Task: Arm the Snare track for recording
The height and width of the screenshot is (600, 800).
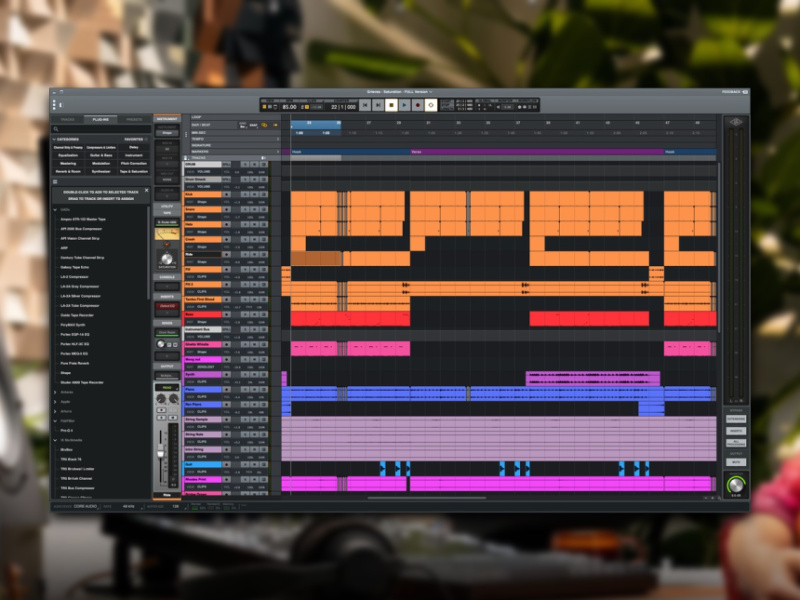Action: click(227, 210)
